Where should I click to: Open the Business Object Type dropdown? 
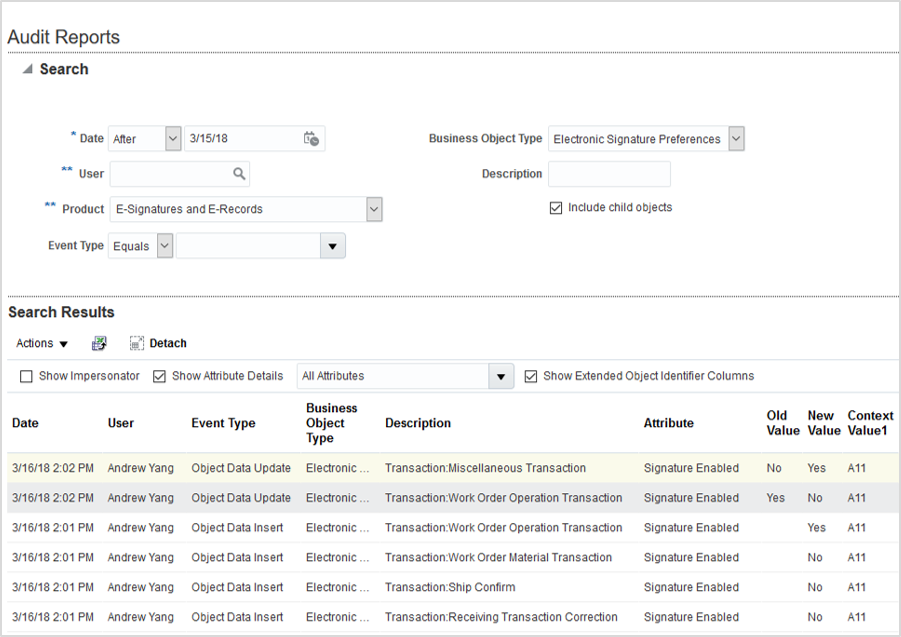pyautogui.click(x=736, y=139)
